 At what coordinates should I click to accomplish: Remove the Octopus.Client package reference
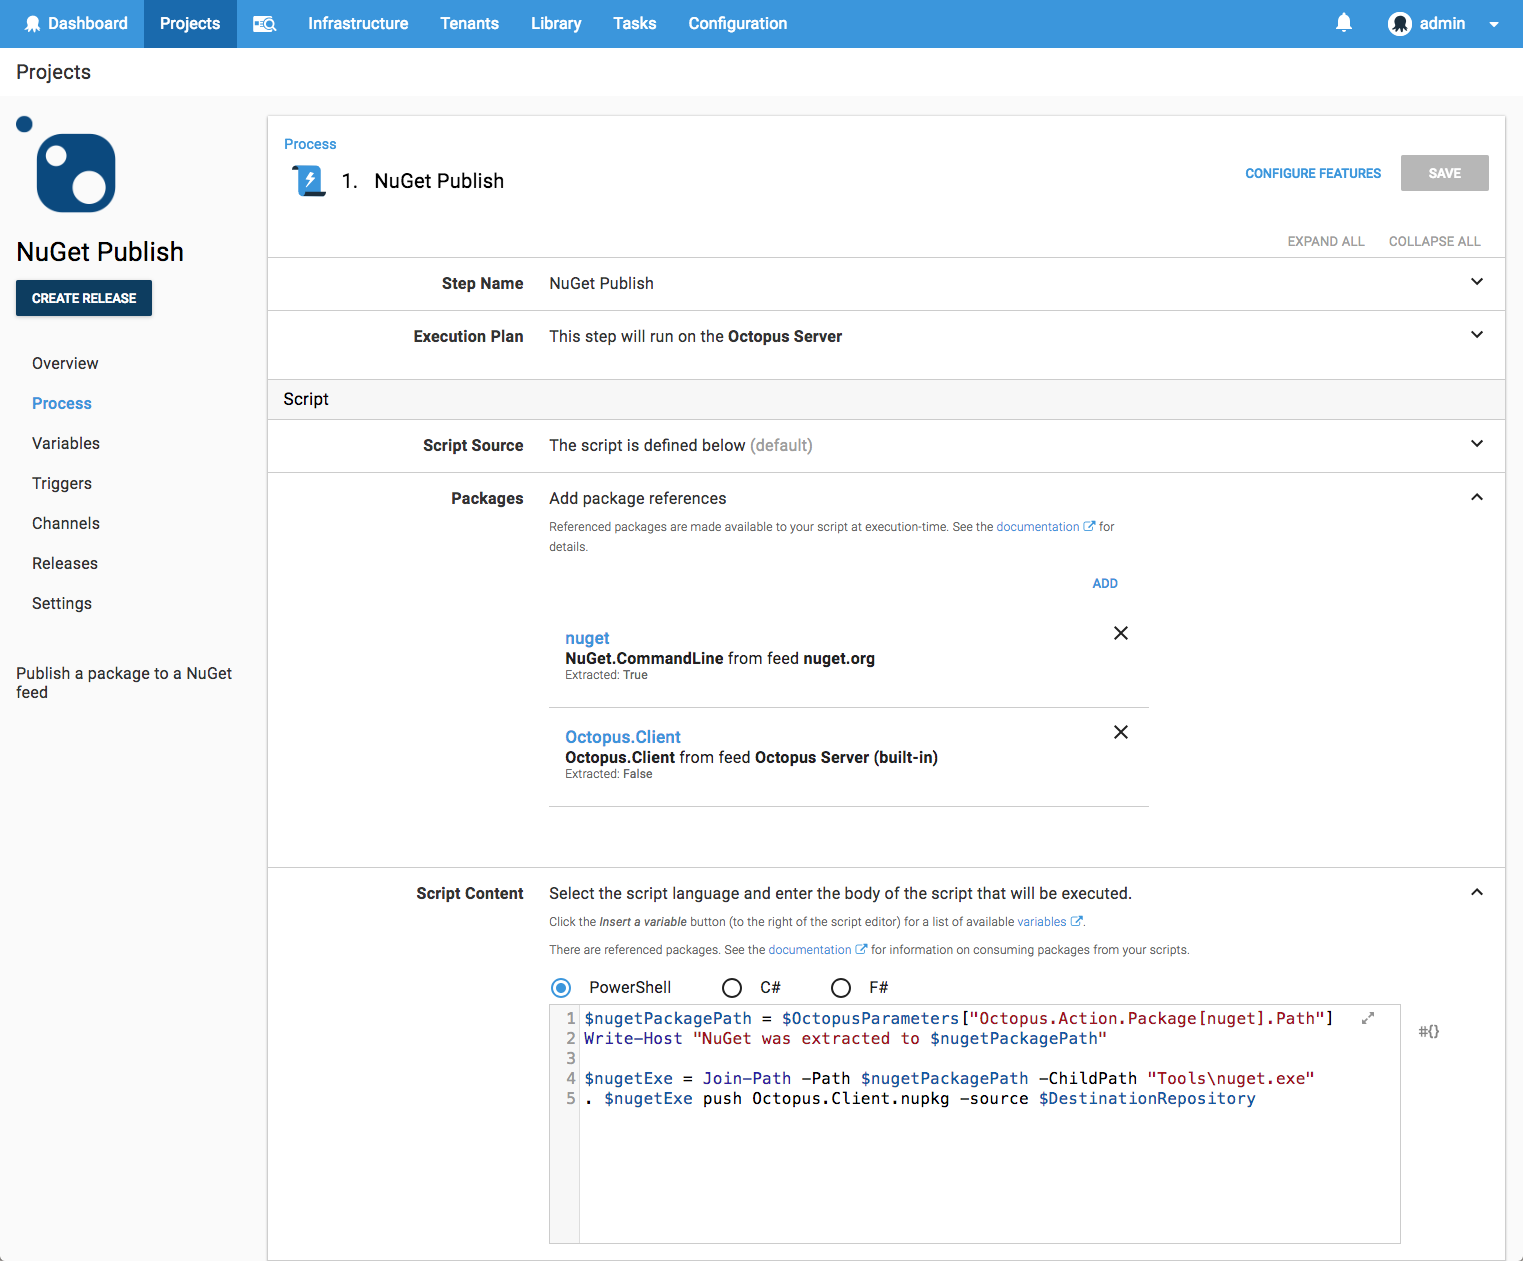1120,732
